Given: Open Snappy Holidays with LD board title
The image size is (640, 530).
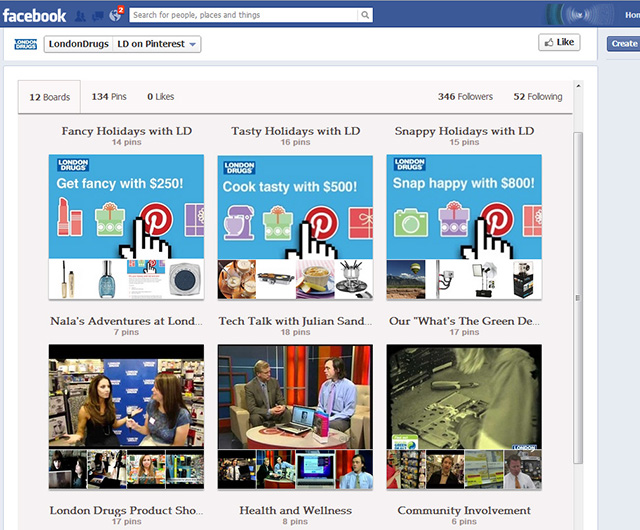Looking at the screenshot, I should coord(464,131).
